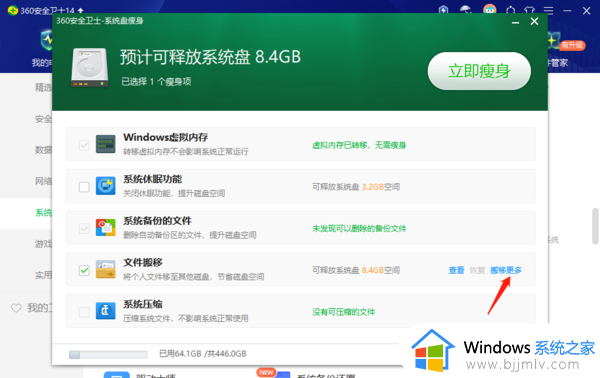Check the 系统休眠功能 checkbox
Image resolution: width=600 pixels, height=378 pixels.
84,187
